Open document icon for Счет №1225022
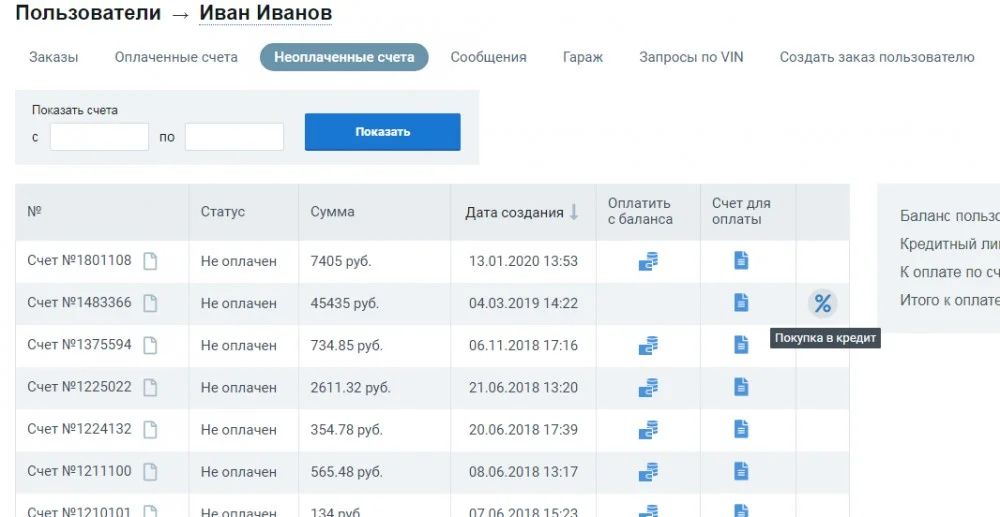The image size is (1000, 517). pos(150,388)
